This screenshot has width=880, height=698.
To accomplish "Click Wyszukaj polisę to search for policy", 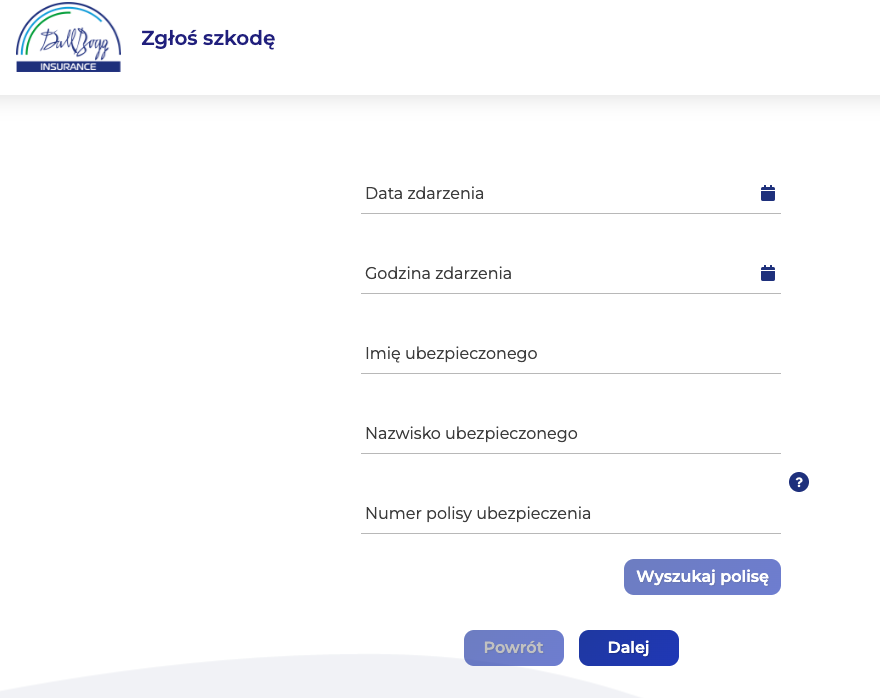I will 702,577.
